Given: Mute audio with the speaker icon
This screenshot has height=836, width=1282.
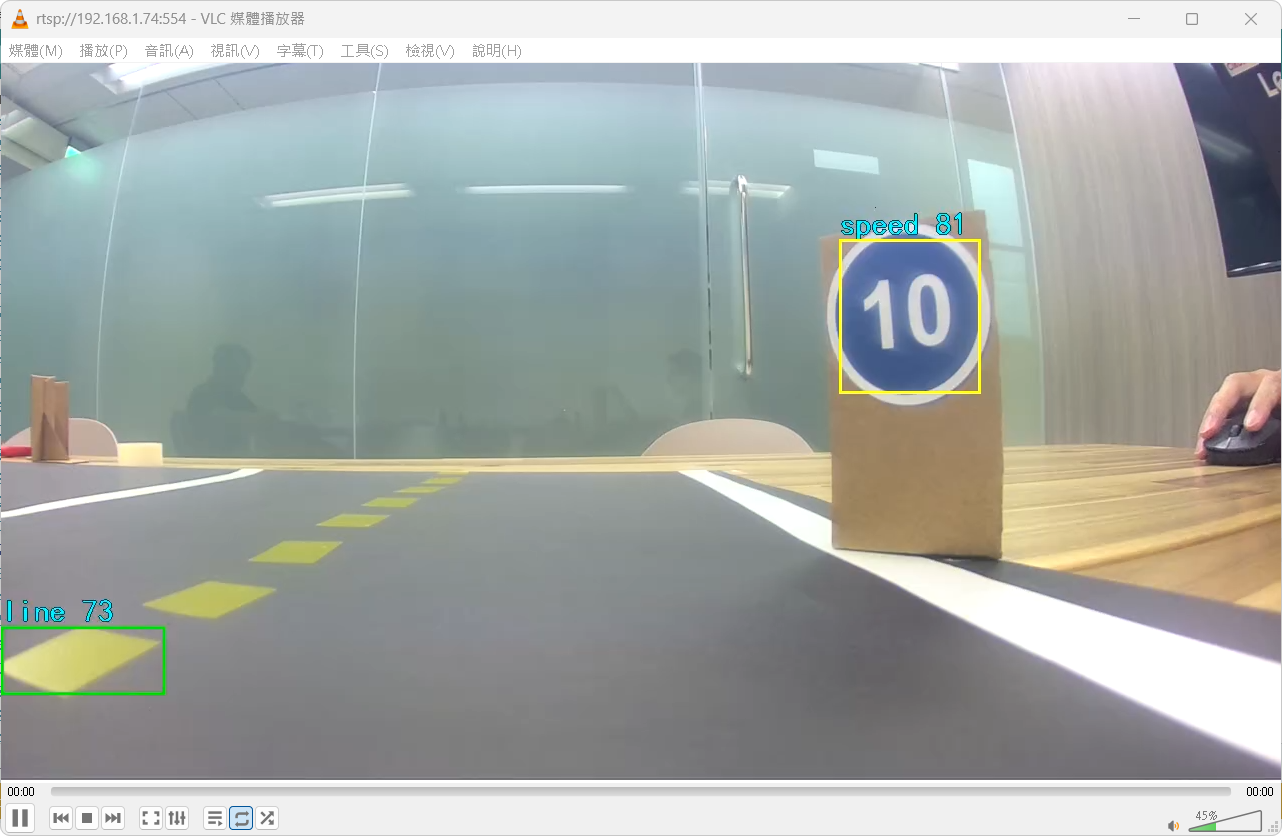Looking at the screenshot, I should tap(1173, 825).
